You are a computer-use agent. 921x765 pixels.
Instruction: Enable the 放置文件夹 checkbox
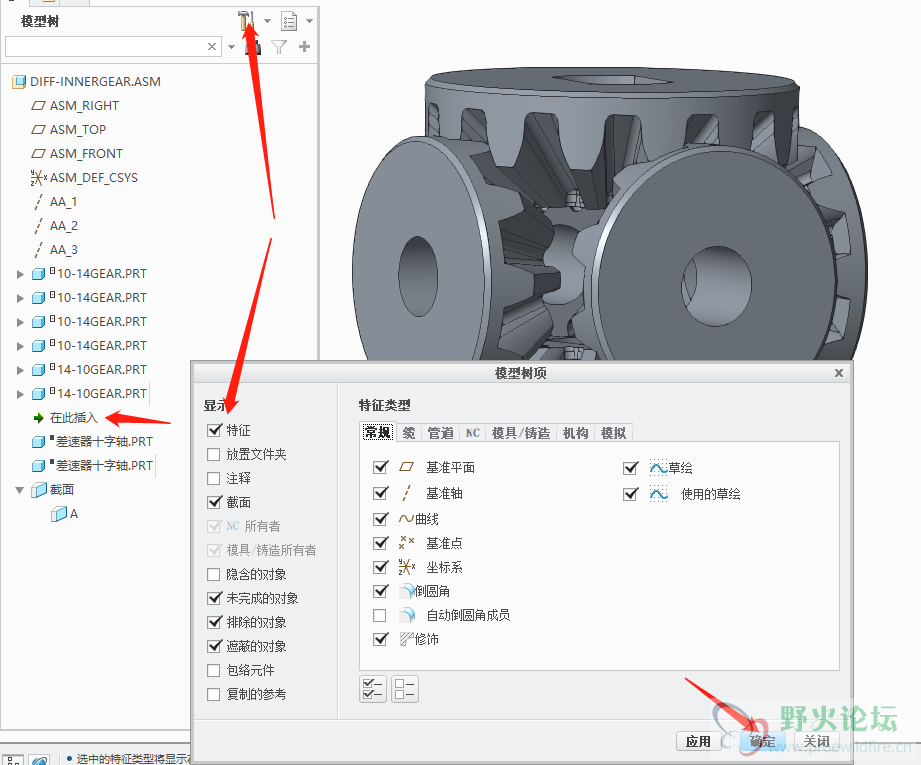tap(214, 454)
